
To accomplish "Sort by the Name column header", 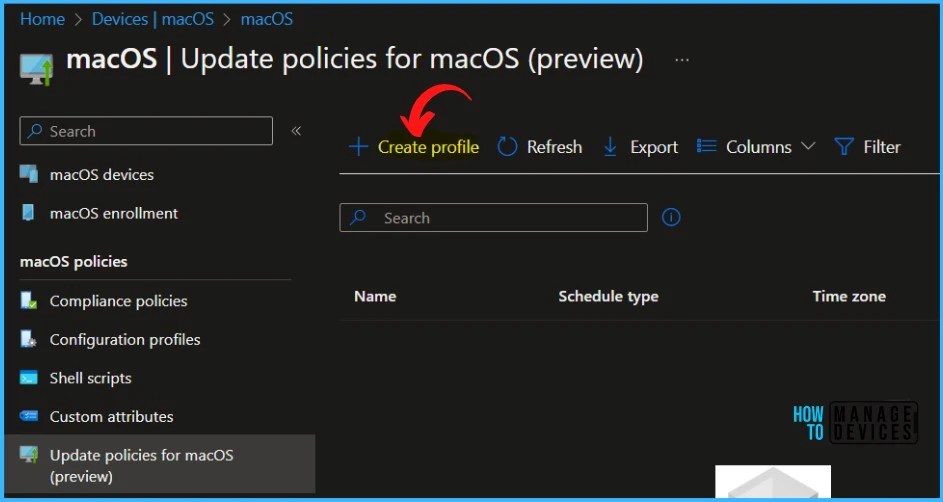I will pos(375,296).
